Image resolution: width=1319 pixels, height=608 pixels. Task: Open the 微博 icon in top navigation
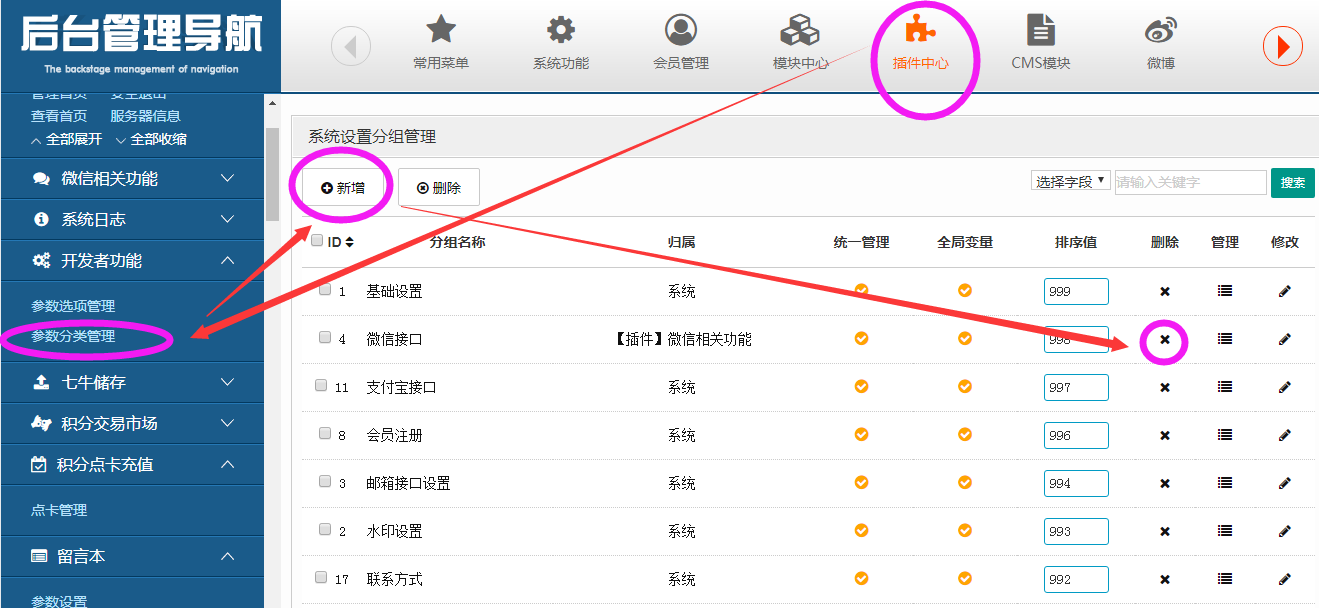[x=1161, y=30]
